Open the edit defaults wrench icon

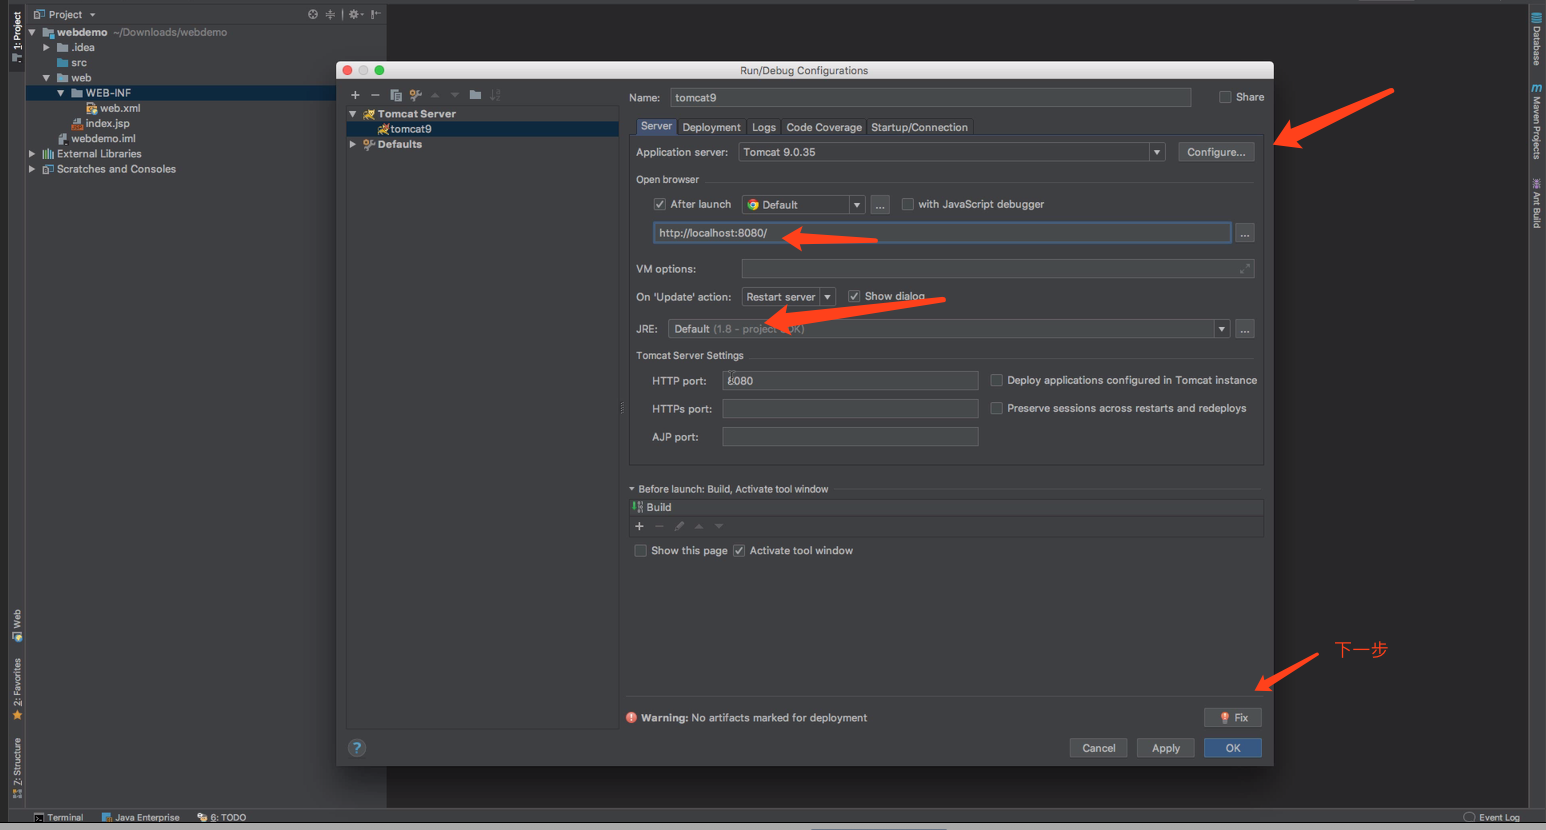click(x=416, y=95)
